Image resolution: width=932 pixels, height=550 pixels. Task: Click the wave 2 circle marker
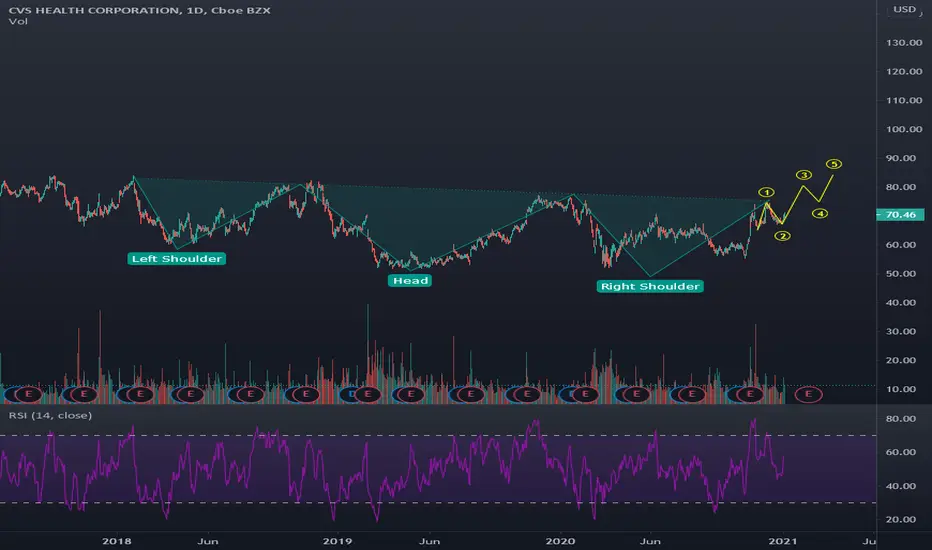(x=782, y=236)
